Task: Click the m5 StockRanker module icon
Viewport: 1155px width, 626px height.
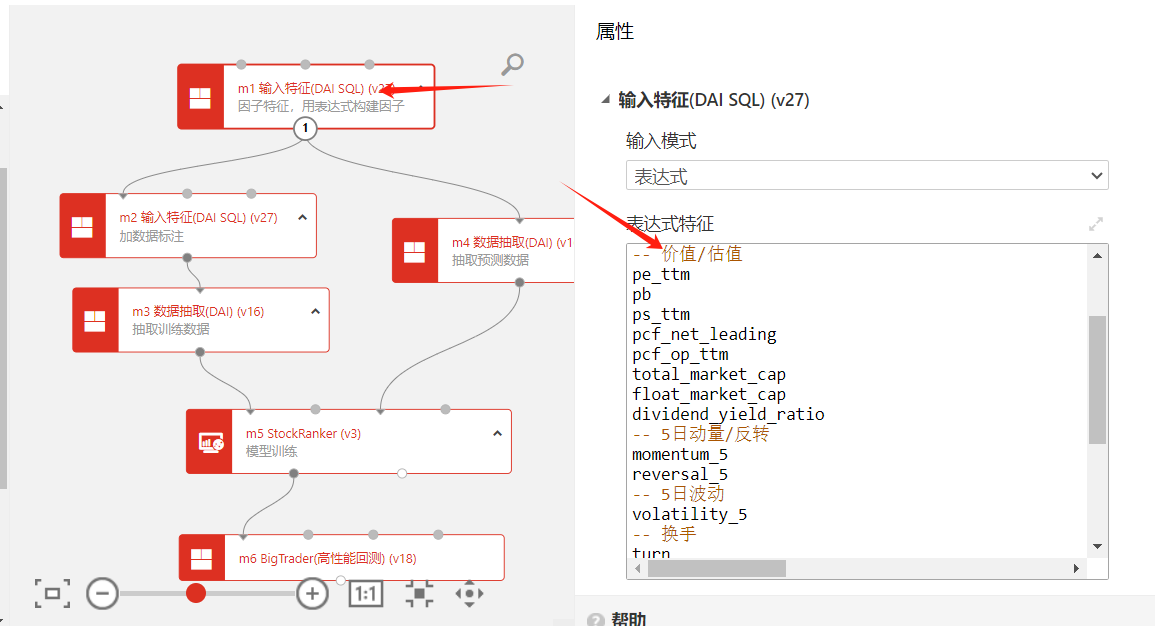Action: [x=210, y=441]
